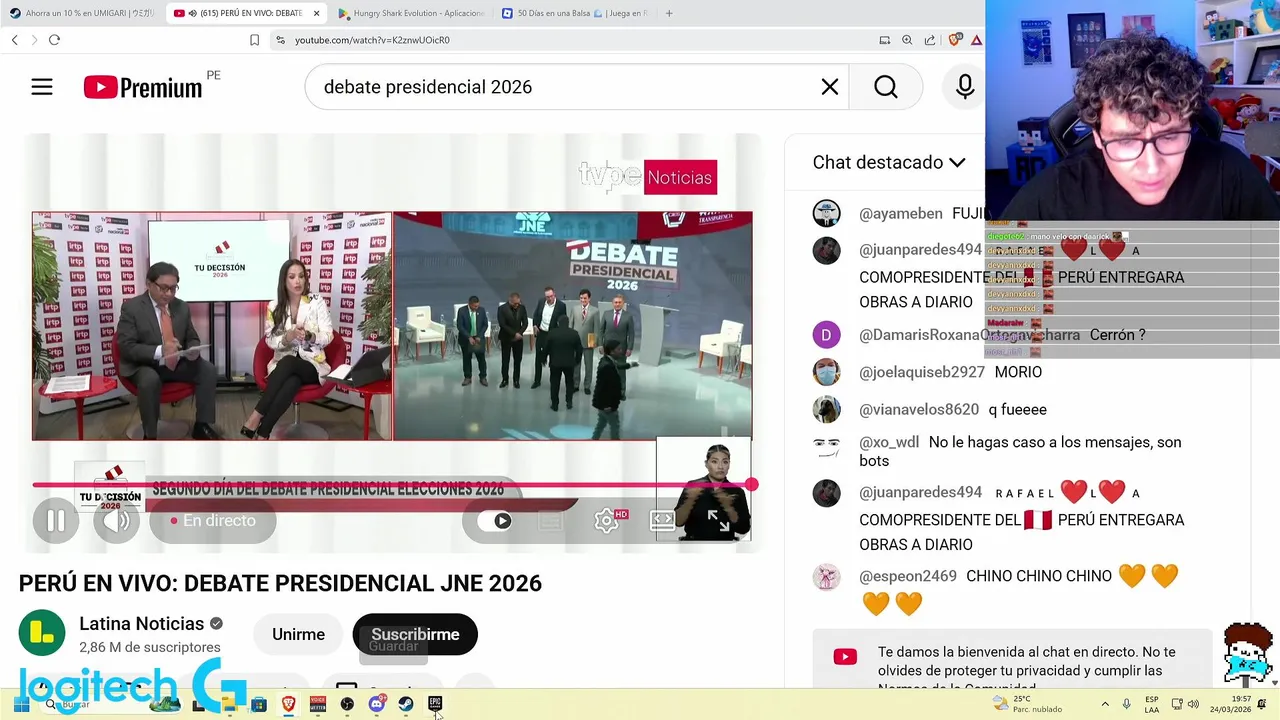Image resolution: width=1280 pixels, height=720 pixels.
Task: Show hidden system tray icons
Action: (1105, 704)
